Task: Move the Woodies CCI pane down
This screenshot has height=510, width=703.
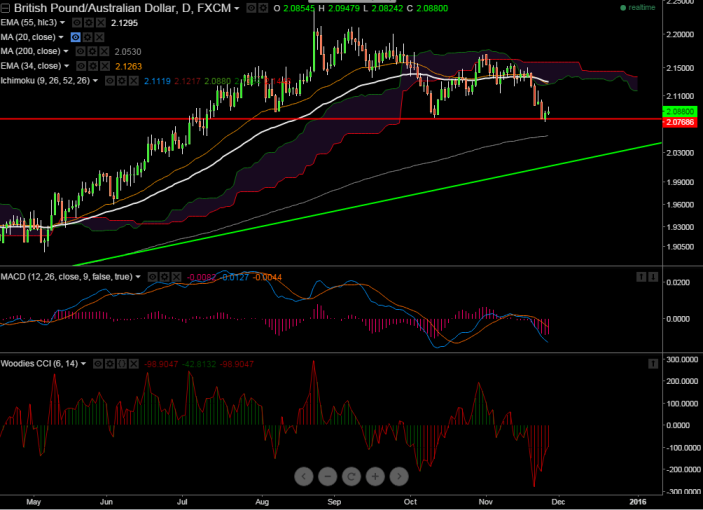Action: tap(654, 362)
